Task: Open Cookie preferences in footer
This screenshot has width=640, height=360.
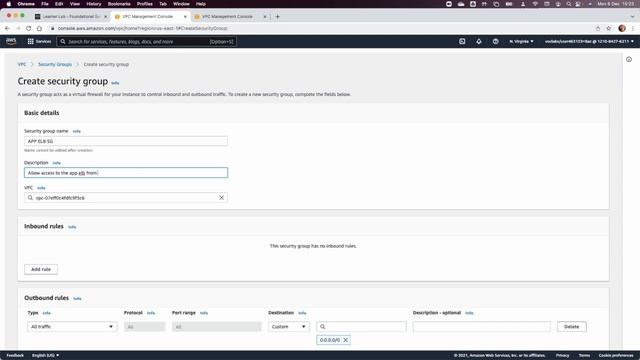Action: 616,355
